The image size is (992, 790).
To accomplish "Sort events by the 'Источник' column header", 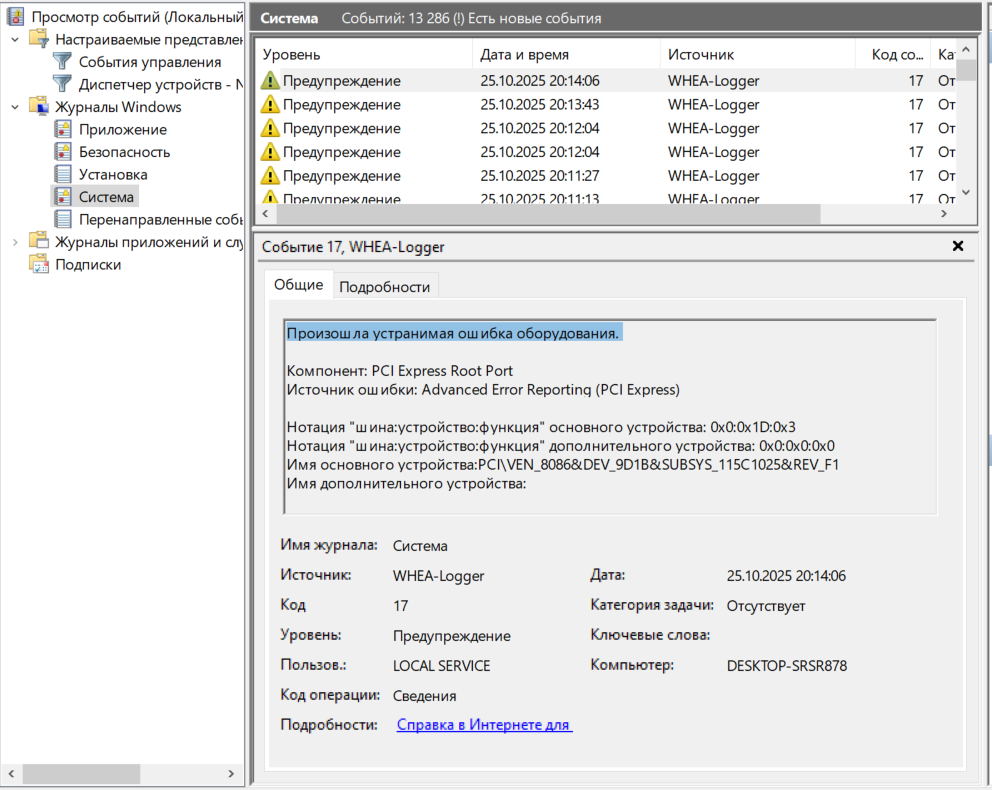I will coord(757,55).
